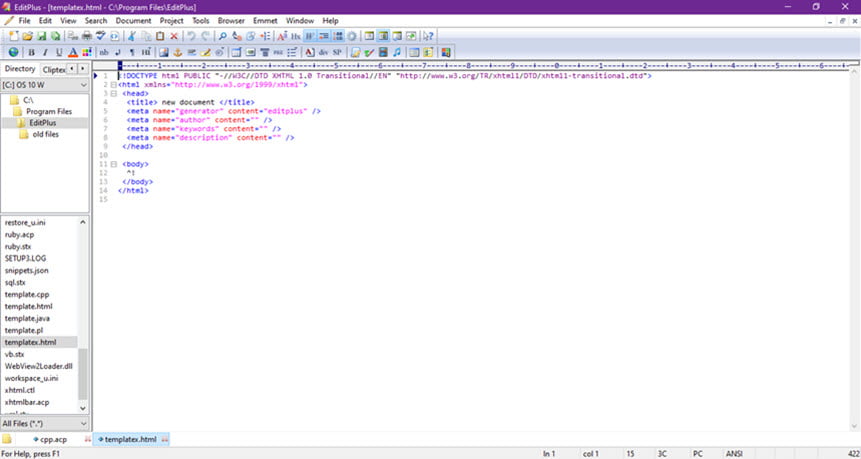The width and height of the screenshot is (861, 459).
Task: Click the file list scrollbar thumb
Action: pos(83,374)
